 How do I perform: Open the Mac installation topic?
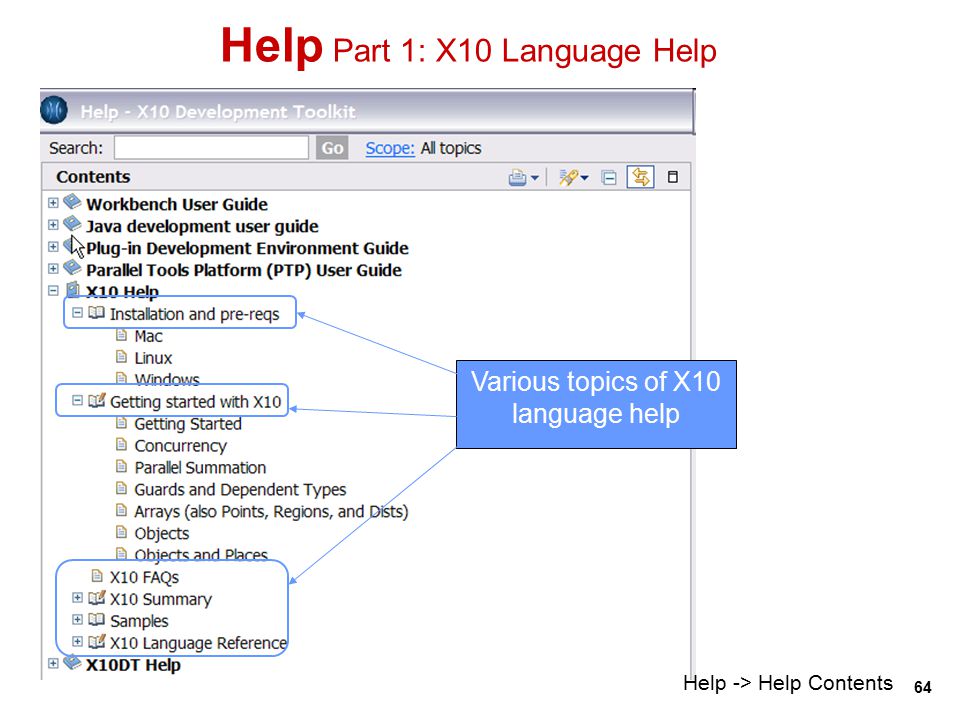[148, 337]
